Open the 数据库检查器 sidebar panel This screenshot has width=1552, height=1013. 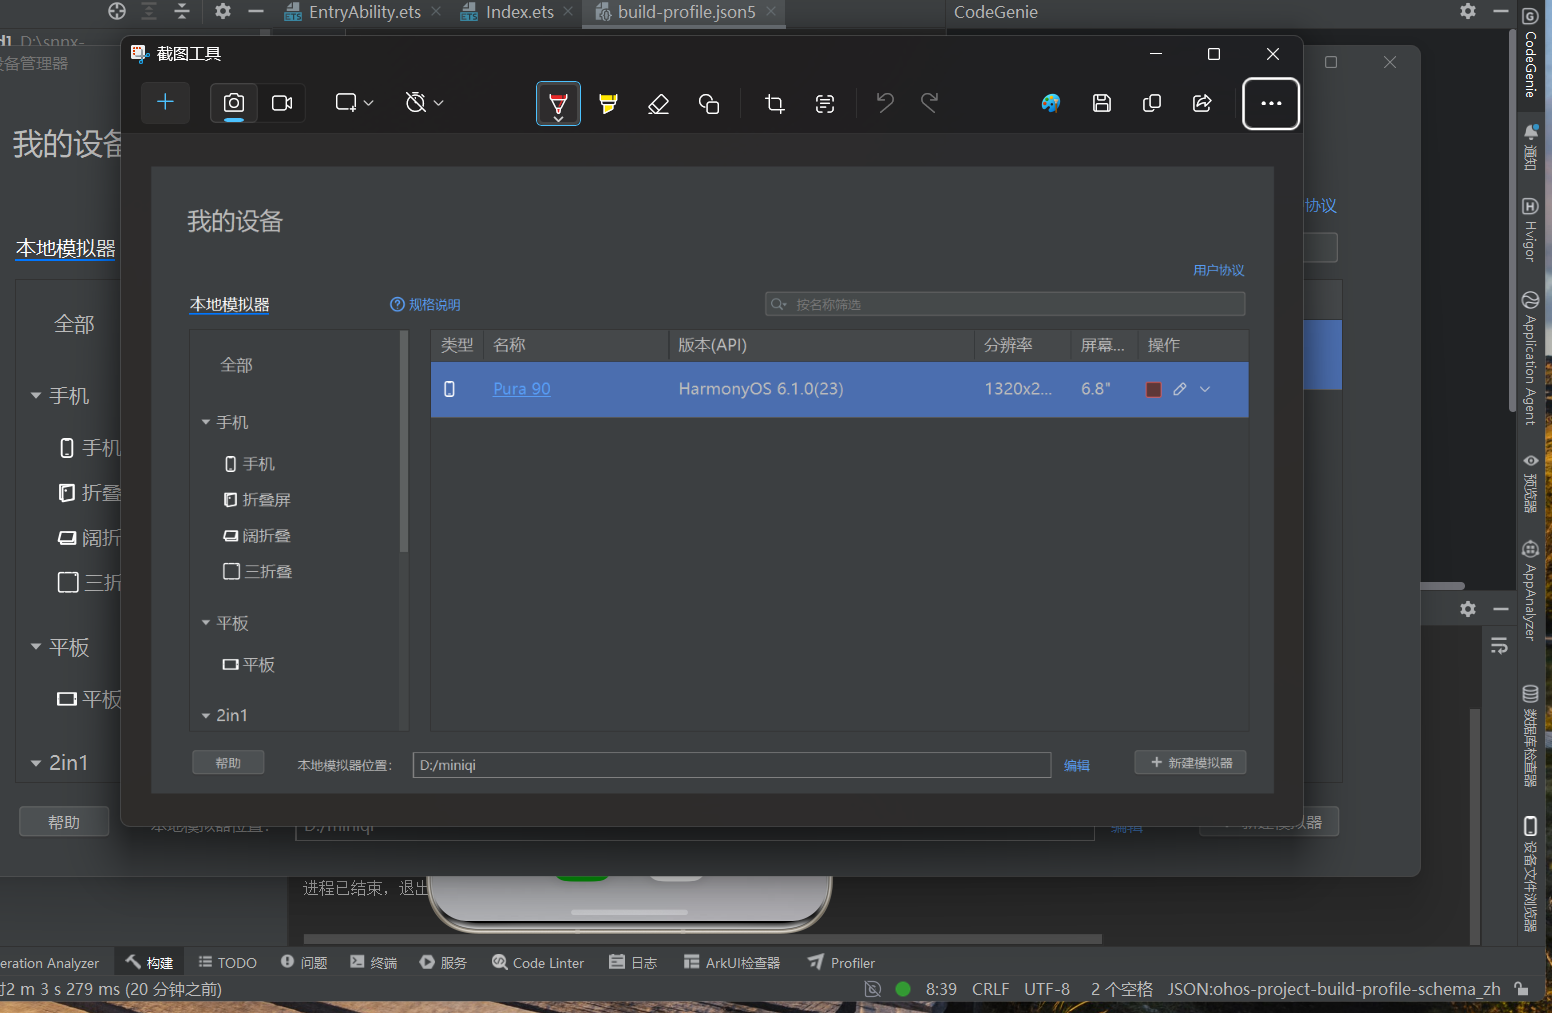pos(1530,736)
